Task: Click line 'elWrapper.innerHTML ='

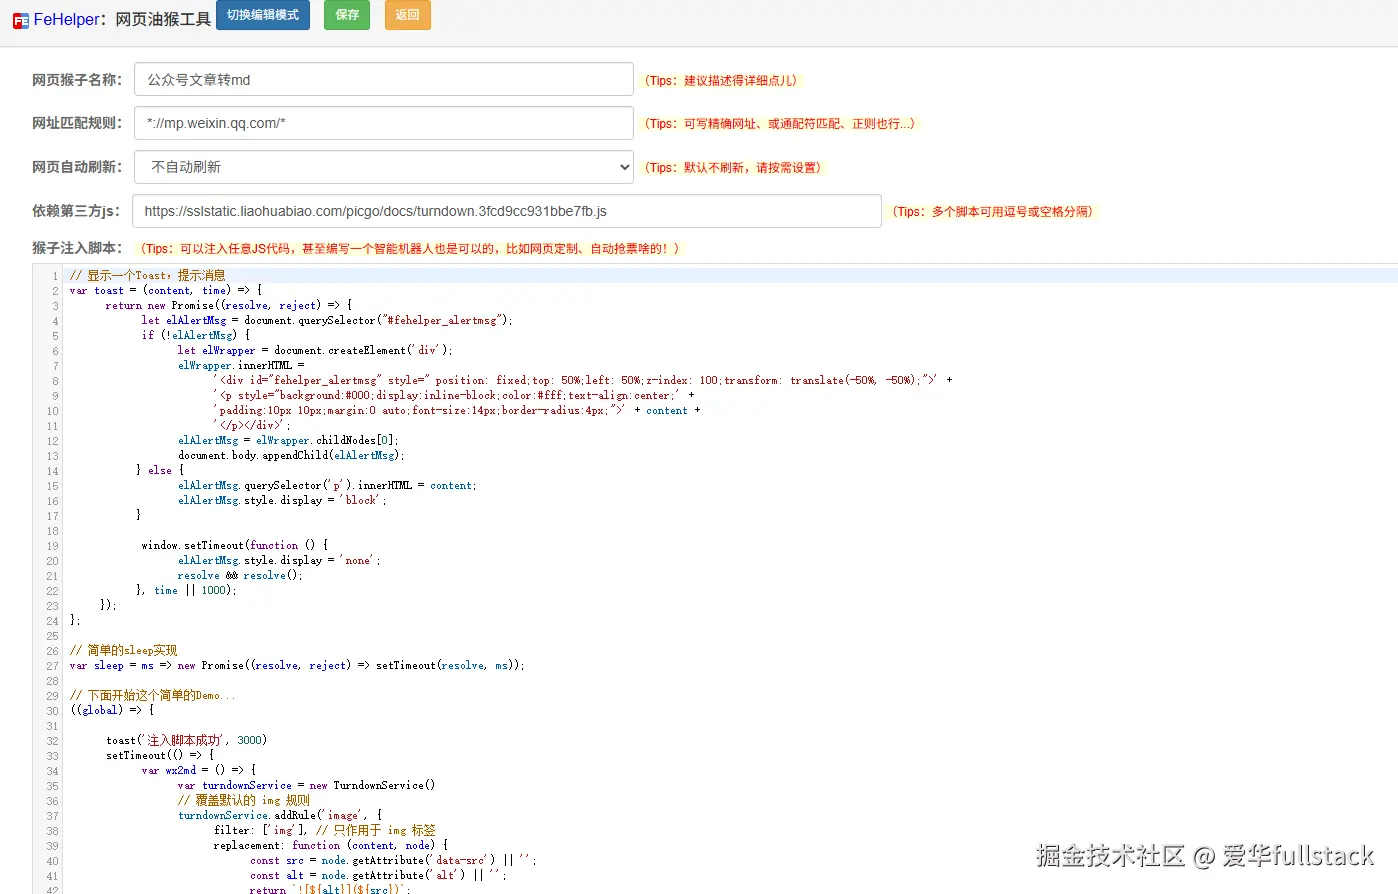Action: click(x=241, y=365)
